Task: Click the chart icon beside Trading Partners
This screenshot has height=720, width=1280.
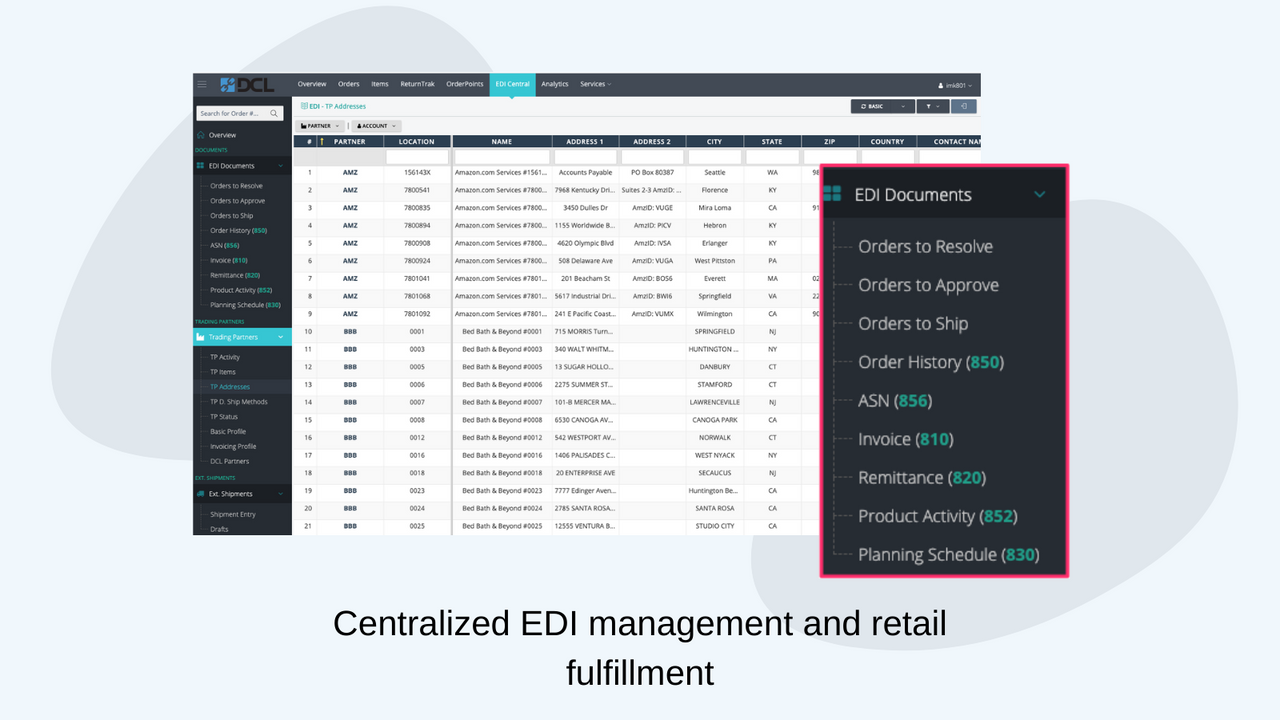Action: (x=201, y=337)
